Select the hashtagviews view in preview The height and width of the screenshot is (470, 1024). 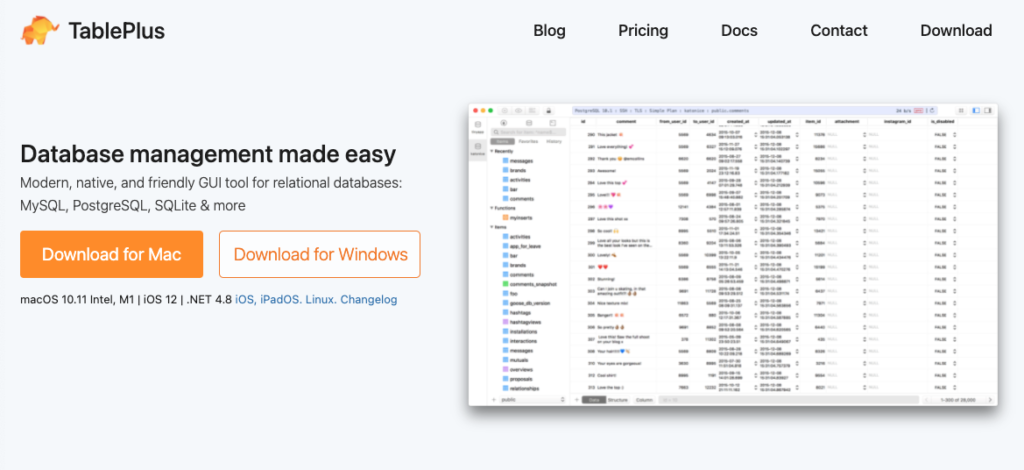point(522,322)
